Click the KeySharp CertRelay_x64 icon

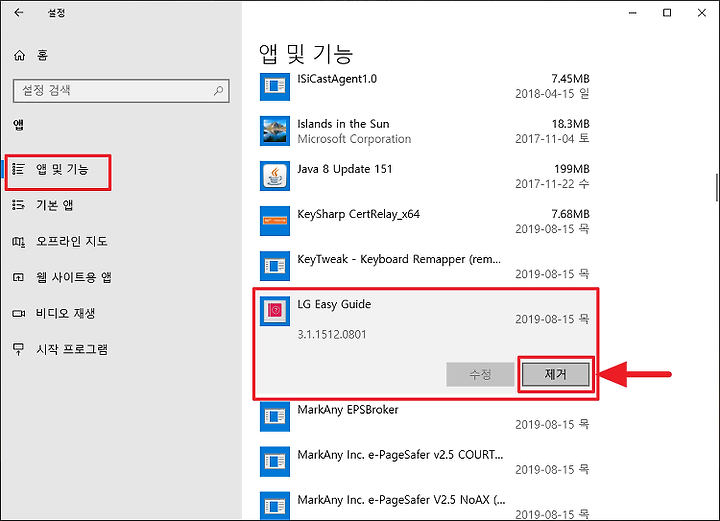coord(275,221)
